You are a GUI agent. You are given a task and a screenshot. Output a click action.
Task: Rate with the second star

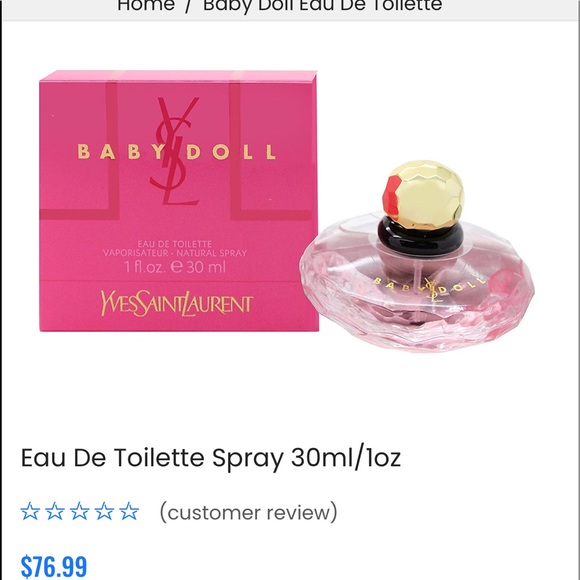coord(55,512)
